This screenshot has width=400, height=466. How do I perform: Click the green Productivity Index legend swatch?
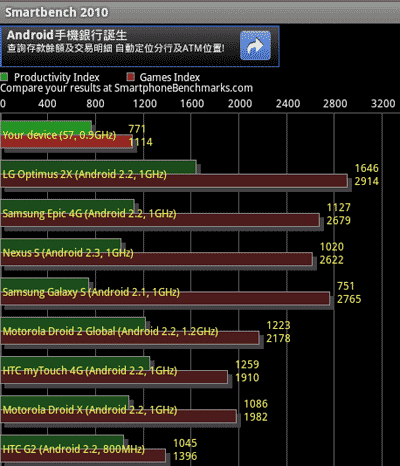4,77
